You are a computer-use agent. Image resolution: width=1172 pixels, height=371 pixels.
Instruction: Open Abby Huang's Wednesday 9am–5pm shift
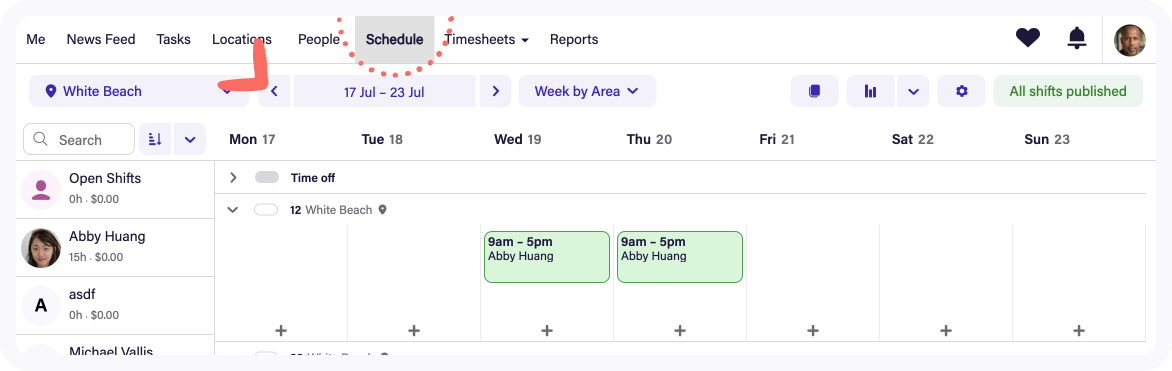click(547, 257)
